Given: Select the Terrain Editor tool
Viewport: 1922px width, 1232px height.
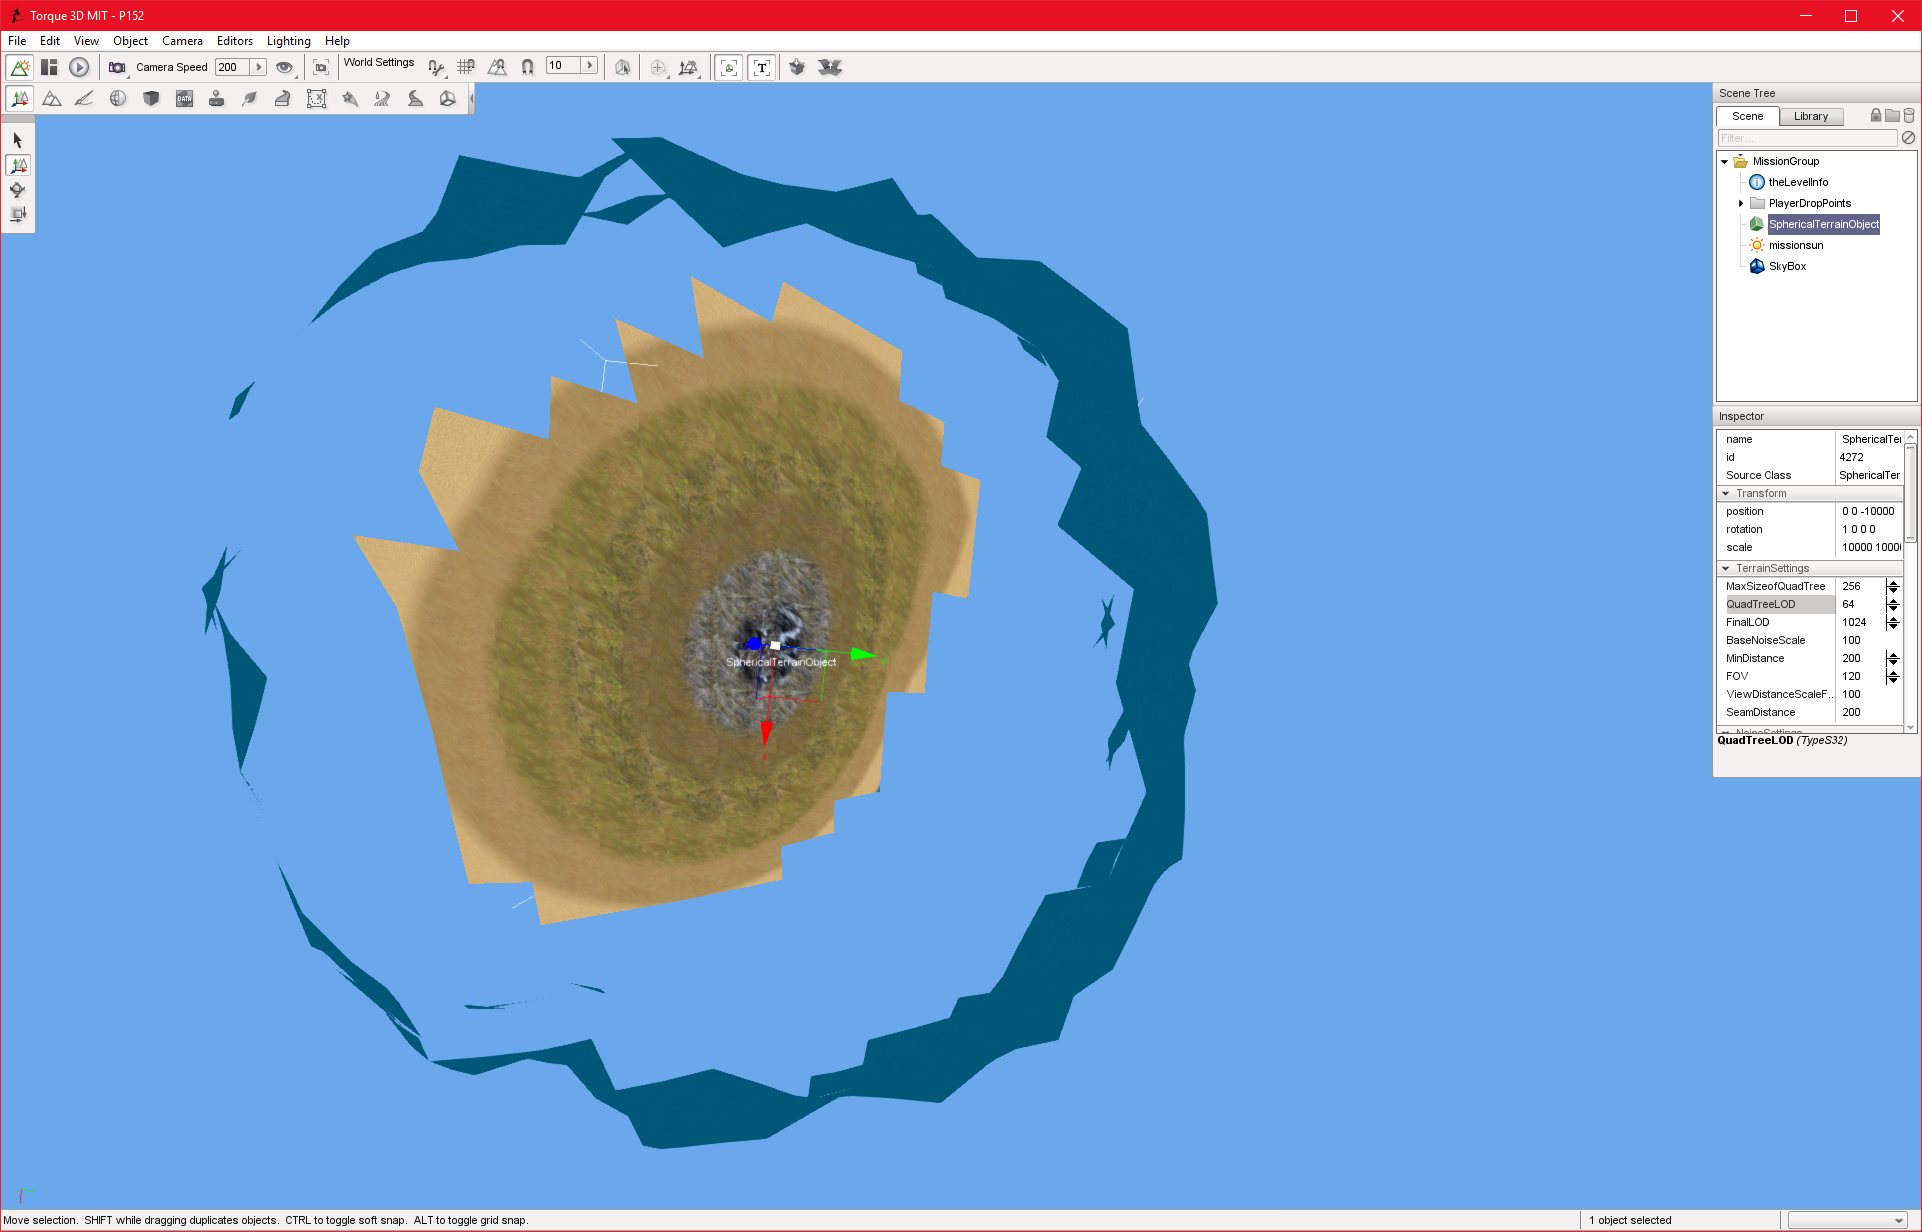Looking at the screenshot, I should 52,98.
